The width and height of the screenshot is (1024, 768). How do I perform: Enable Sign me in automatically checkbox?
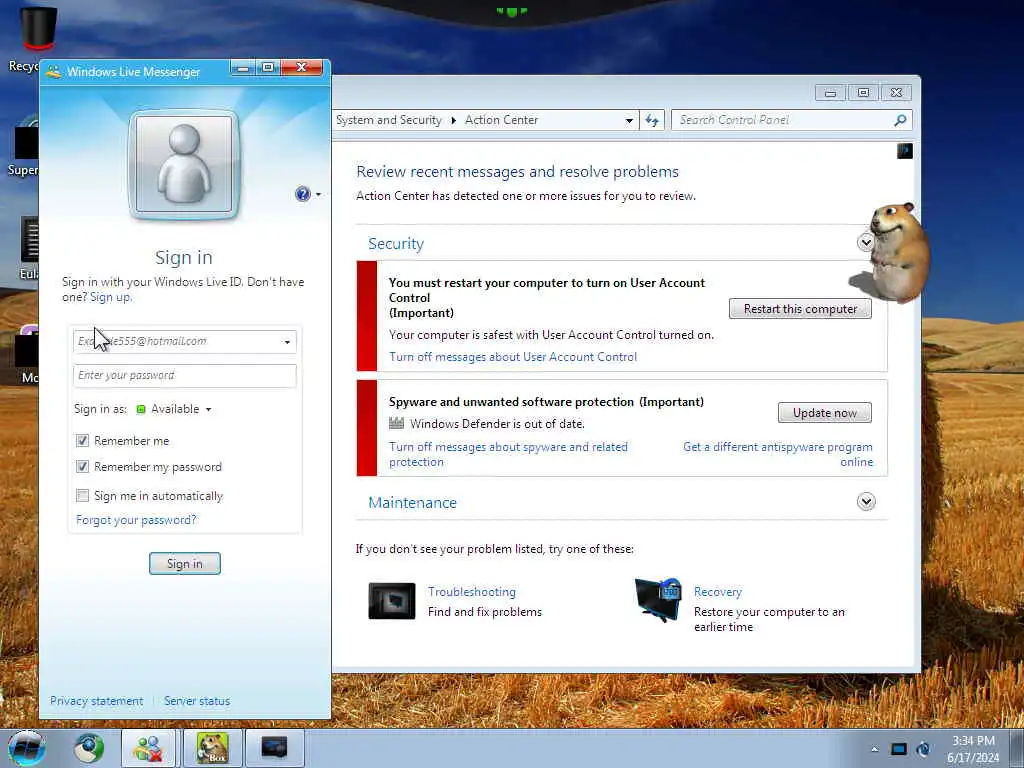(82, 496)
